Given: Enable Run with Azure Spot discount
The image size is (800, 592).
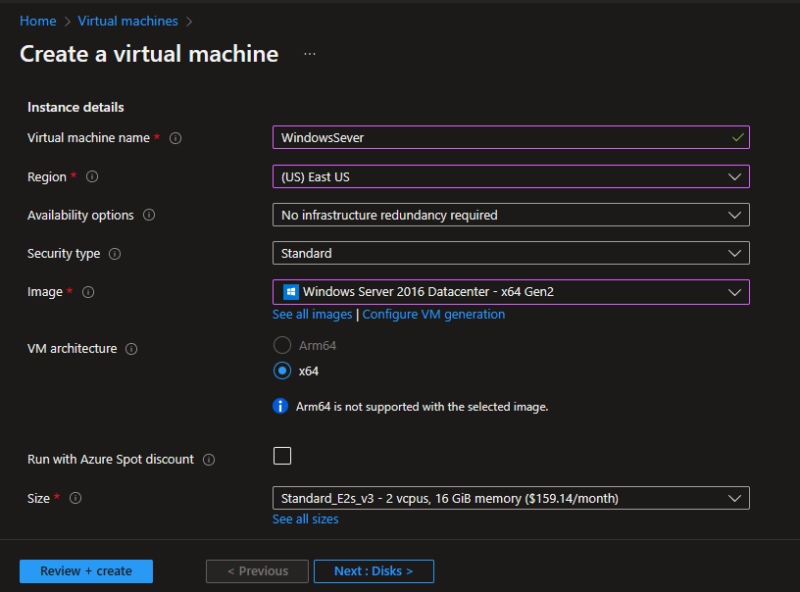Looking at the screenshot, I should tap(282, 455).
